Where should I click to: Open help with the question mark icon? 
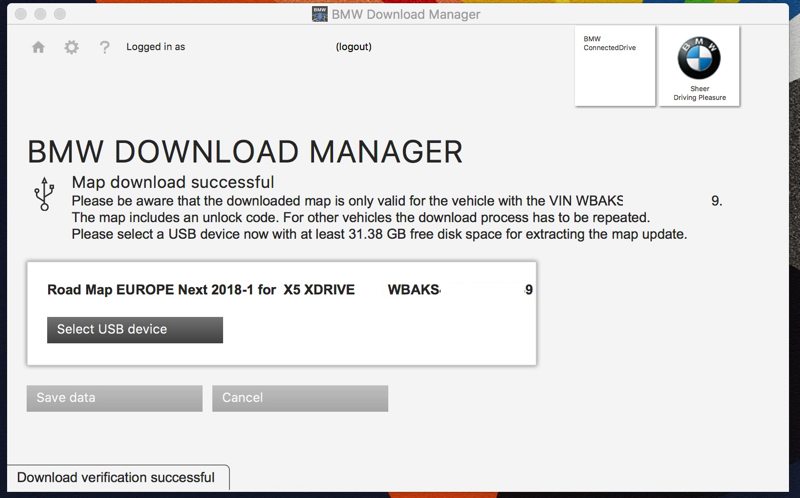pyautogui.click(x=104, y=47)
